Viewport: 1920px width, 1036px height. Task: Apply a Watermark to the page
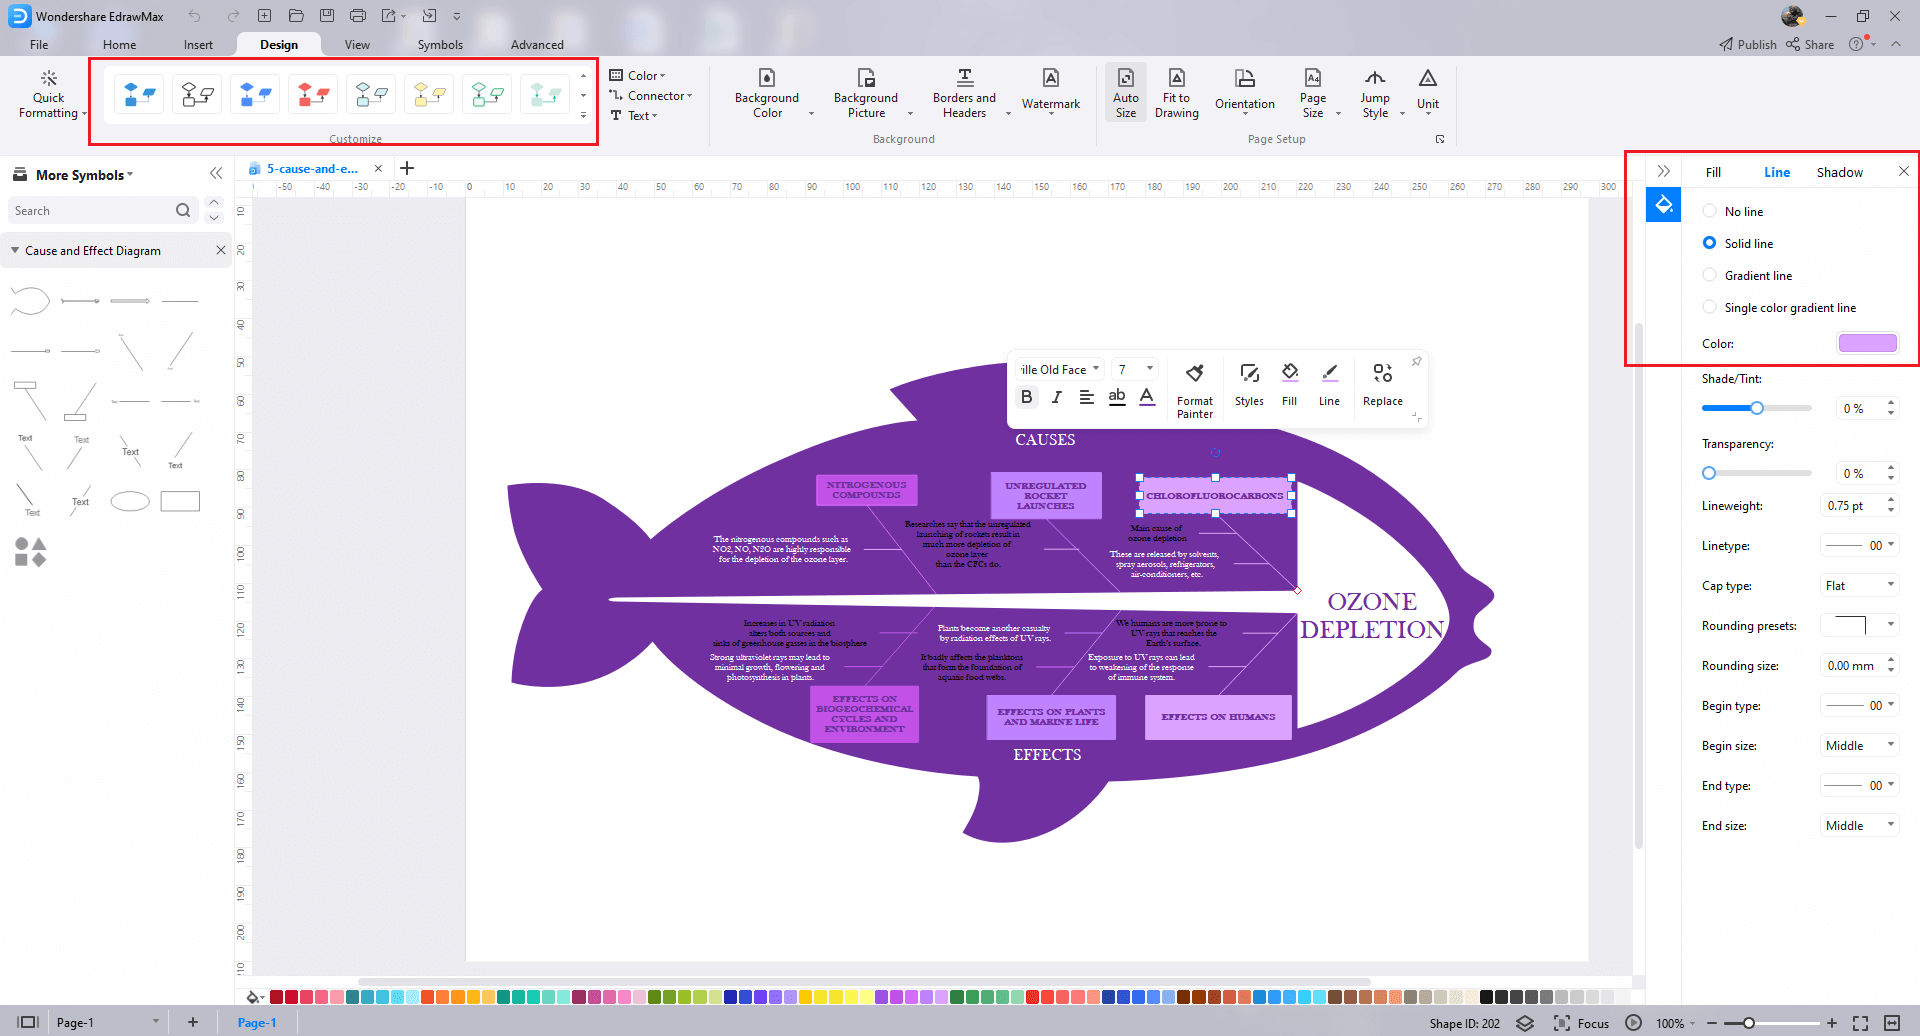1050,92
